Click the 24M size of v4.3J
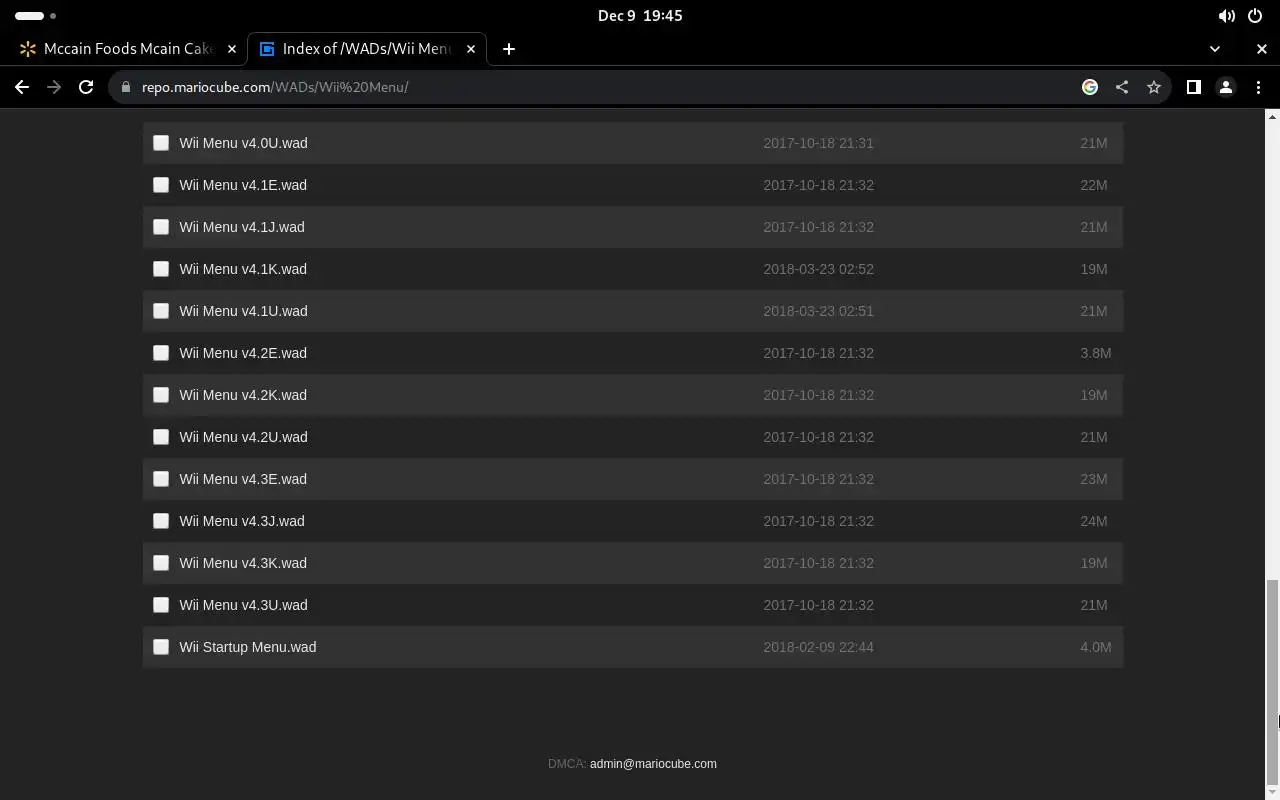 click(1094, 521)
